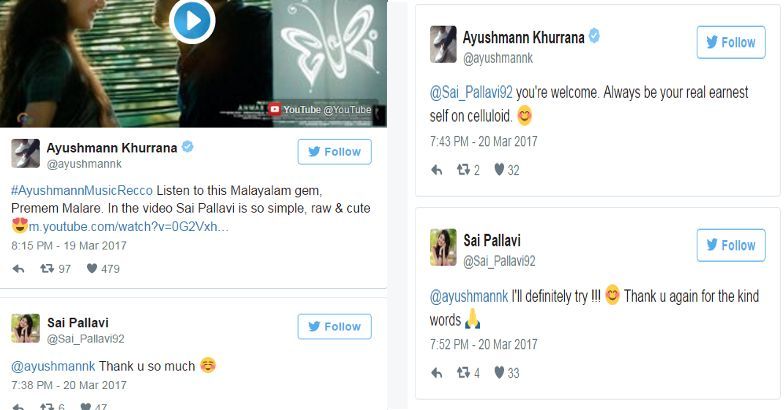Retweet Sai Pallavi's tweet with 4 retweets
Screen dimensions: 784x410
tap(464, 373)
